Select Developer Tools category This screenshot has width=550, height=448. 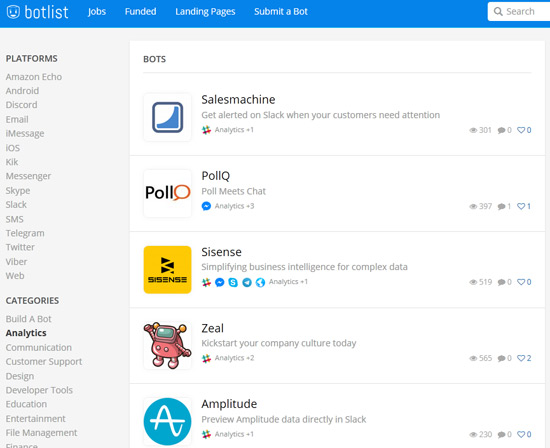tap(39, 390)
